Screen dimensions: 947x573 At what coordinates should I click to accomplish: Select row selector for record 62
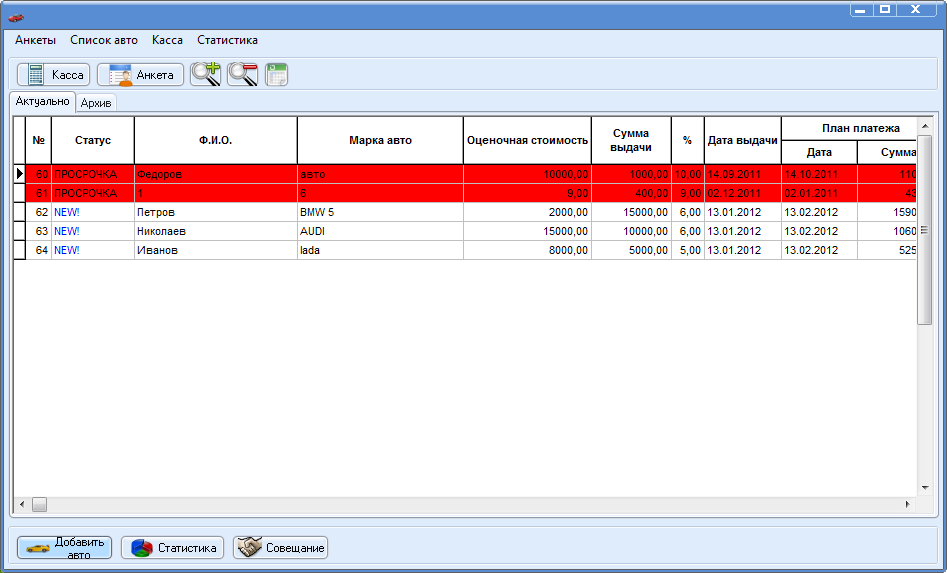(x=19, y=212)
